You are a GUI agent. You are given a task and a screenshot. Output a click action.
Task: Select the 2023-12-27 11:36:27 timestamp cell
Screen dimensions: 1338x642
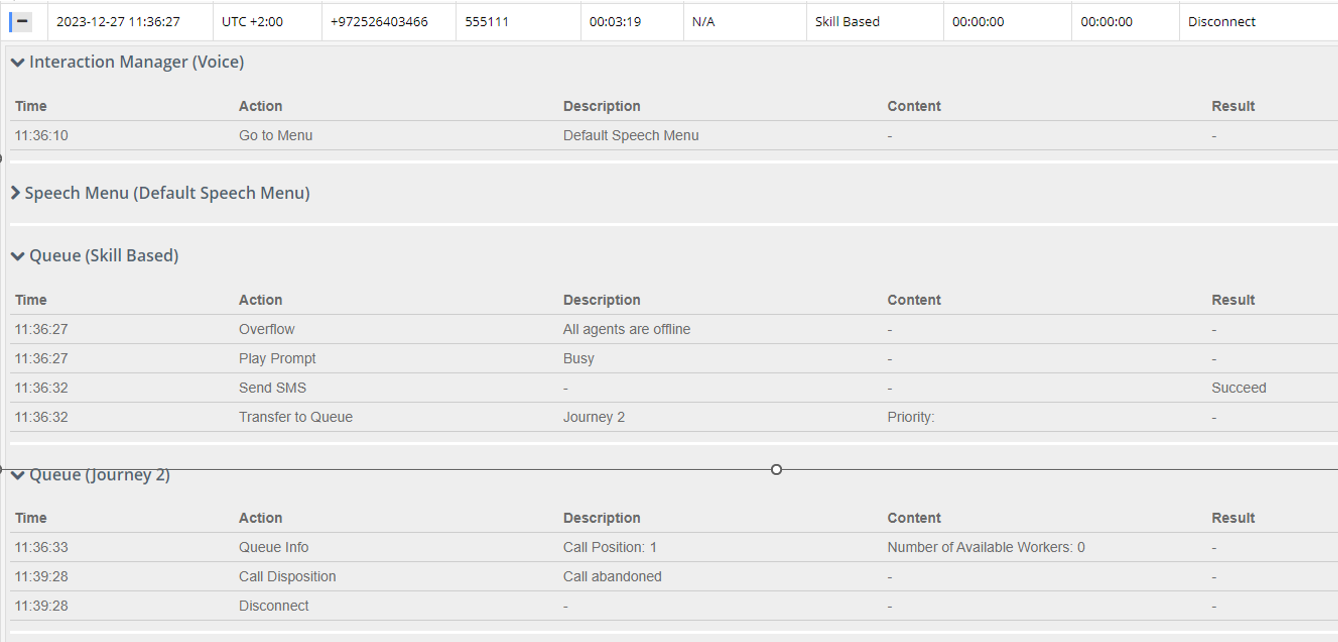(x=118, y=21)
